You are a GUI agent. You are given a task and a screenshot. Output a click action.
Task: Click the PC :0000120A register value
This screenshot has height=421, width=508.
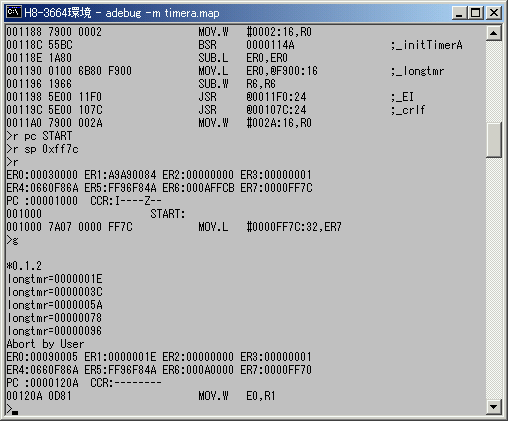point(42,383)
